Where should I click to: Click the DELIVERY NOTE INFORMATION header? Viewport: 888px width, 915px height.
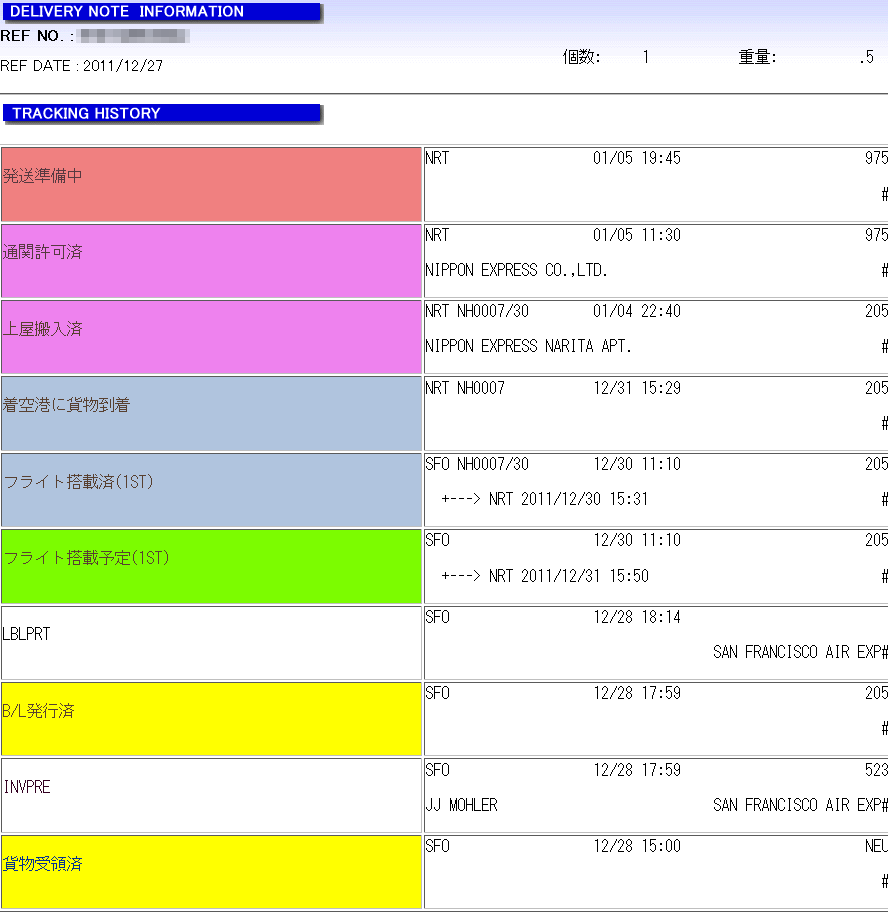[x=127, y=12]
